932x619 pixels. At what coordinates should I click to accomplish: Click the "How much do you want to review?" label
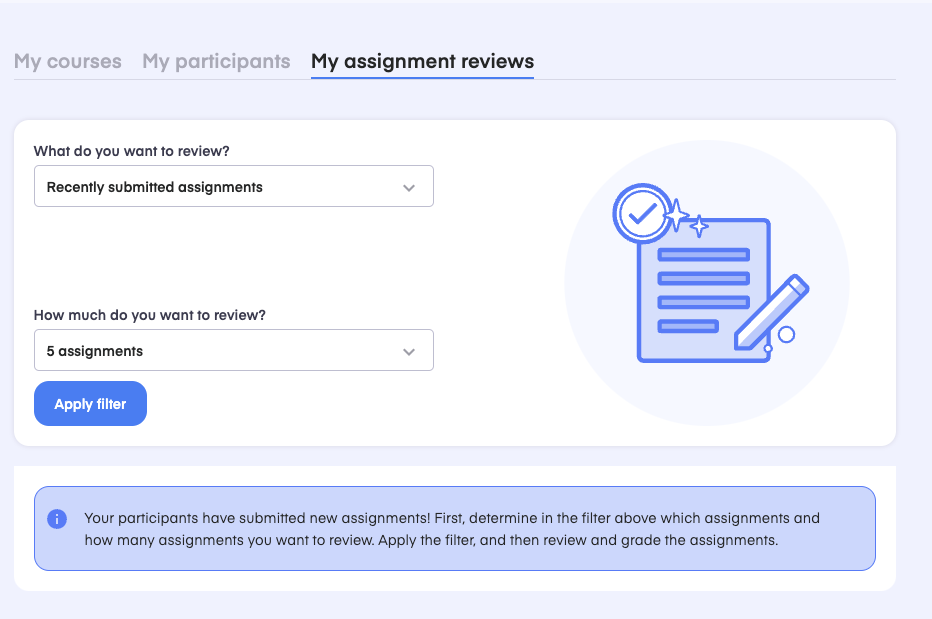point(150,315)
